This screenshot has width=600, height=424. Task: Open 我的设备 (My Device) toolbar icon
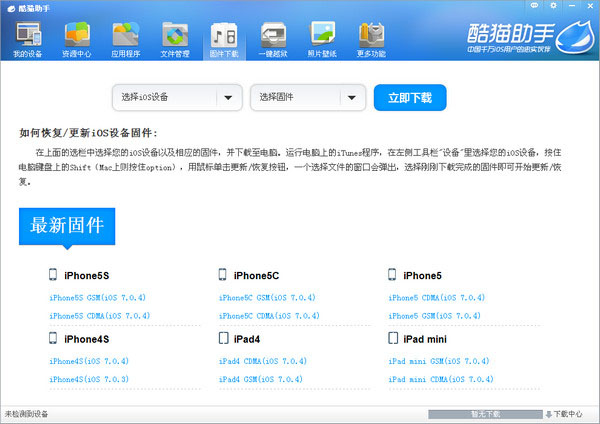28,40
